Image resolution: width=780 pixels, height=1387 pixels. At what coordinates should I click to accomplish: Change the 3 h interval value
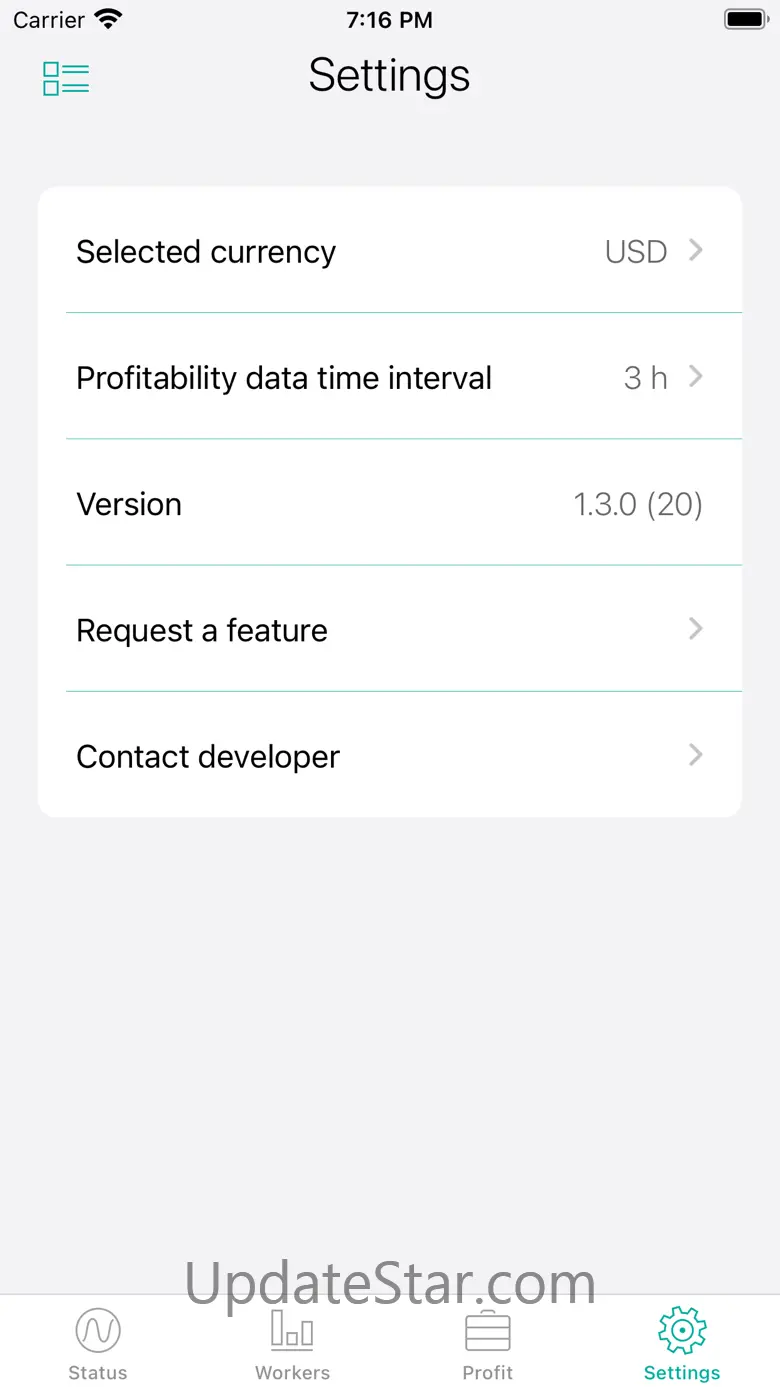coord(646,378)
